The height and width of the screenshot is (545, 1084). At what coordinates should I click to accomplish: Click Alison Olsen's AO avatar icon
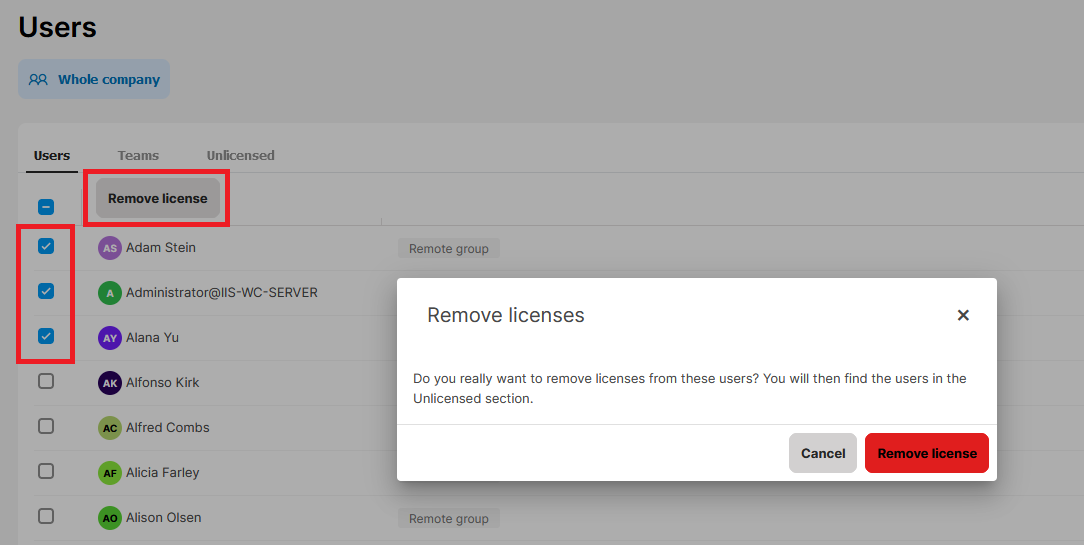tap(110, 518)
